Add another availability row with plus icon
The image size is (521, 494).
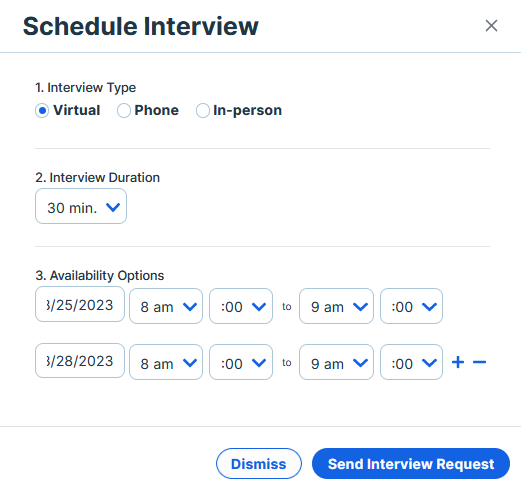coord(458,362)
